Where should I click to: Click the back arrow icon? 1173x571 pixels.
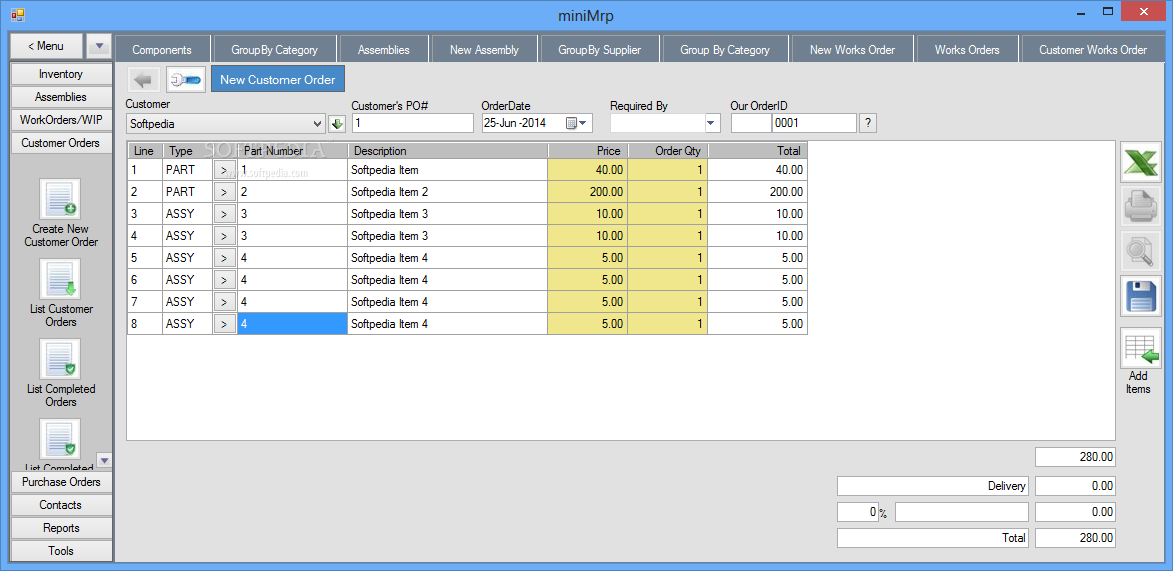click(x=144, y=79)
